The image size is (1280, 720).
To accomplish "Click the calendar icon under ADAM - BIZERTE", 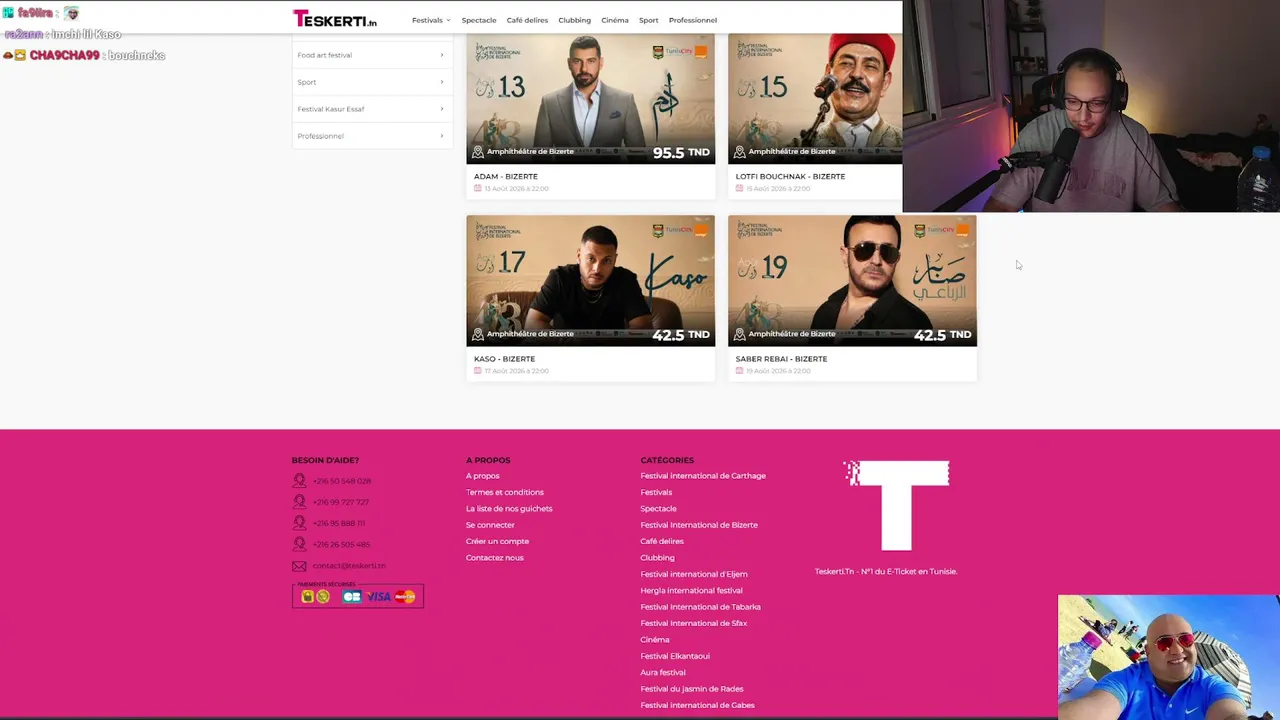I will [478, 188].
